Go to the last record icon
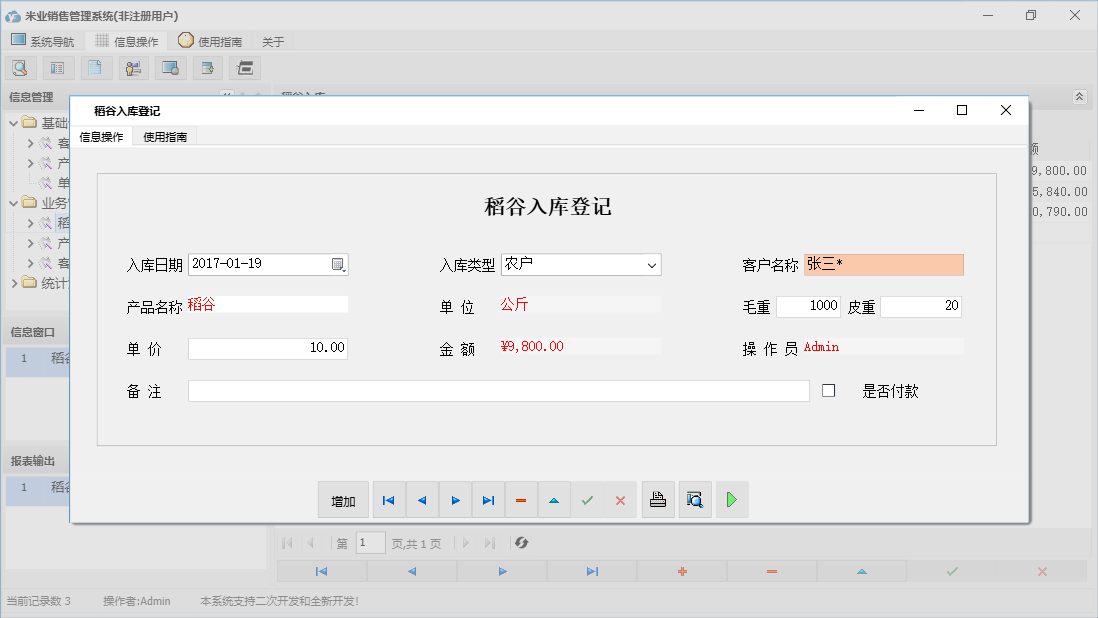 (488, 499)
